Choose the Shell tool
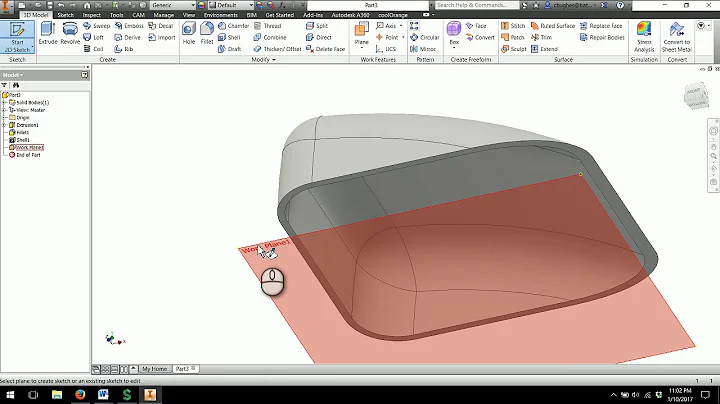720x404 pixels. pos(229,37)
